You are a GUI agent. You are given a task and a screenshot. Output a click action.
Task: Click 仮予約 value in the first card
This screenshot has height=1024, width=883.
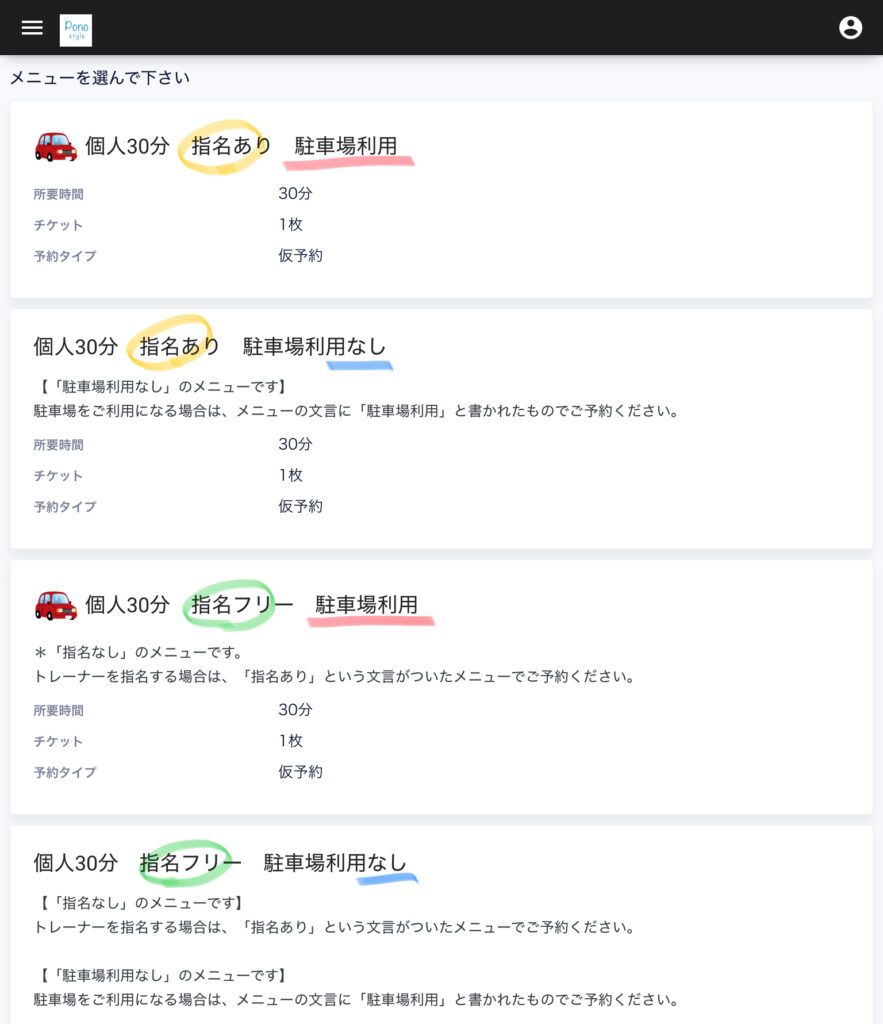(x=300, y=256)
